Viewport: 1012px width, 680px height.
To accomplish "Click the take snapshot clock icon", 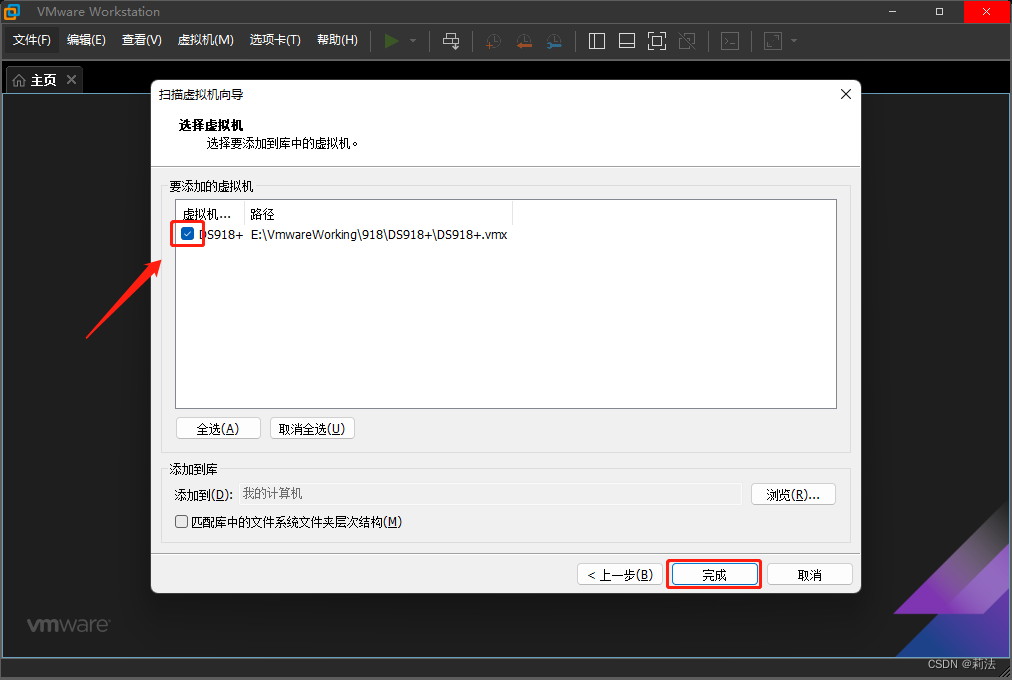I will coord(493,41).
